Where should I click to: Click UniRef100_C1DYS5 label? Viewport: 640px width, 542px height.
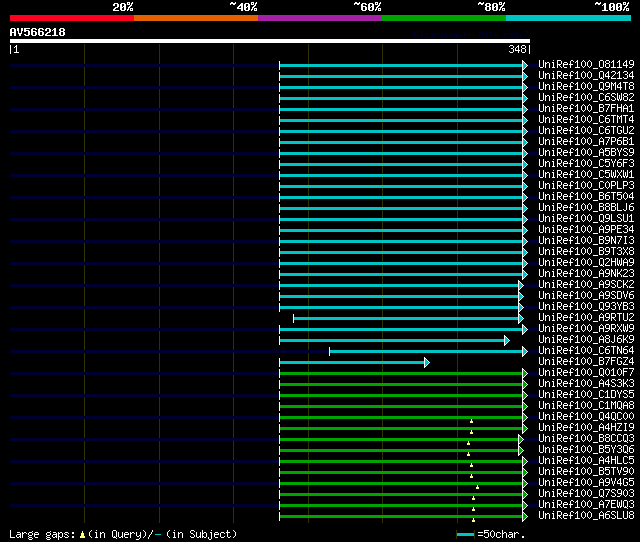pos(586,395)
